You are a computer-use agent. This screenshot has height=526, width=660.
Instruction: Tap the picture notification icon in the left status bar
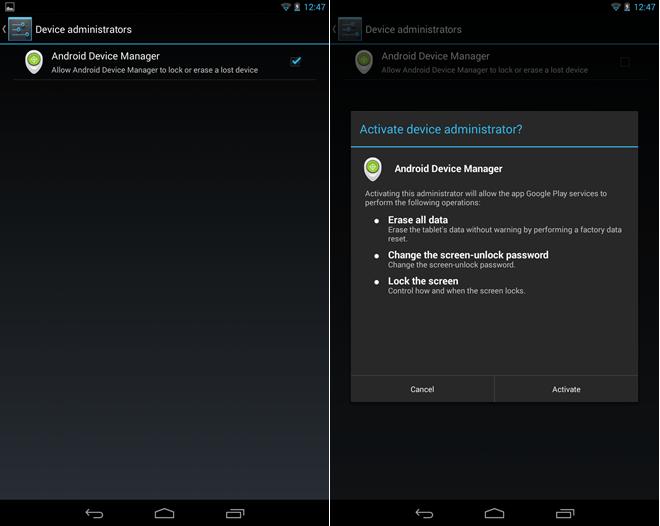(10, 7)
